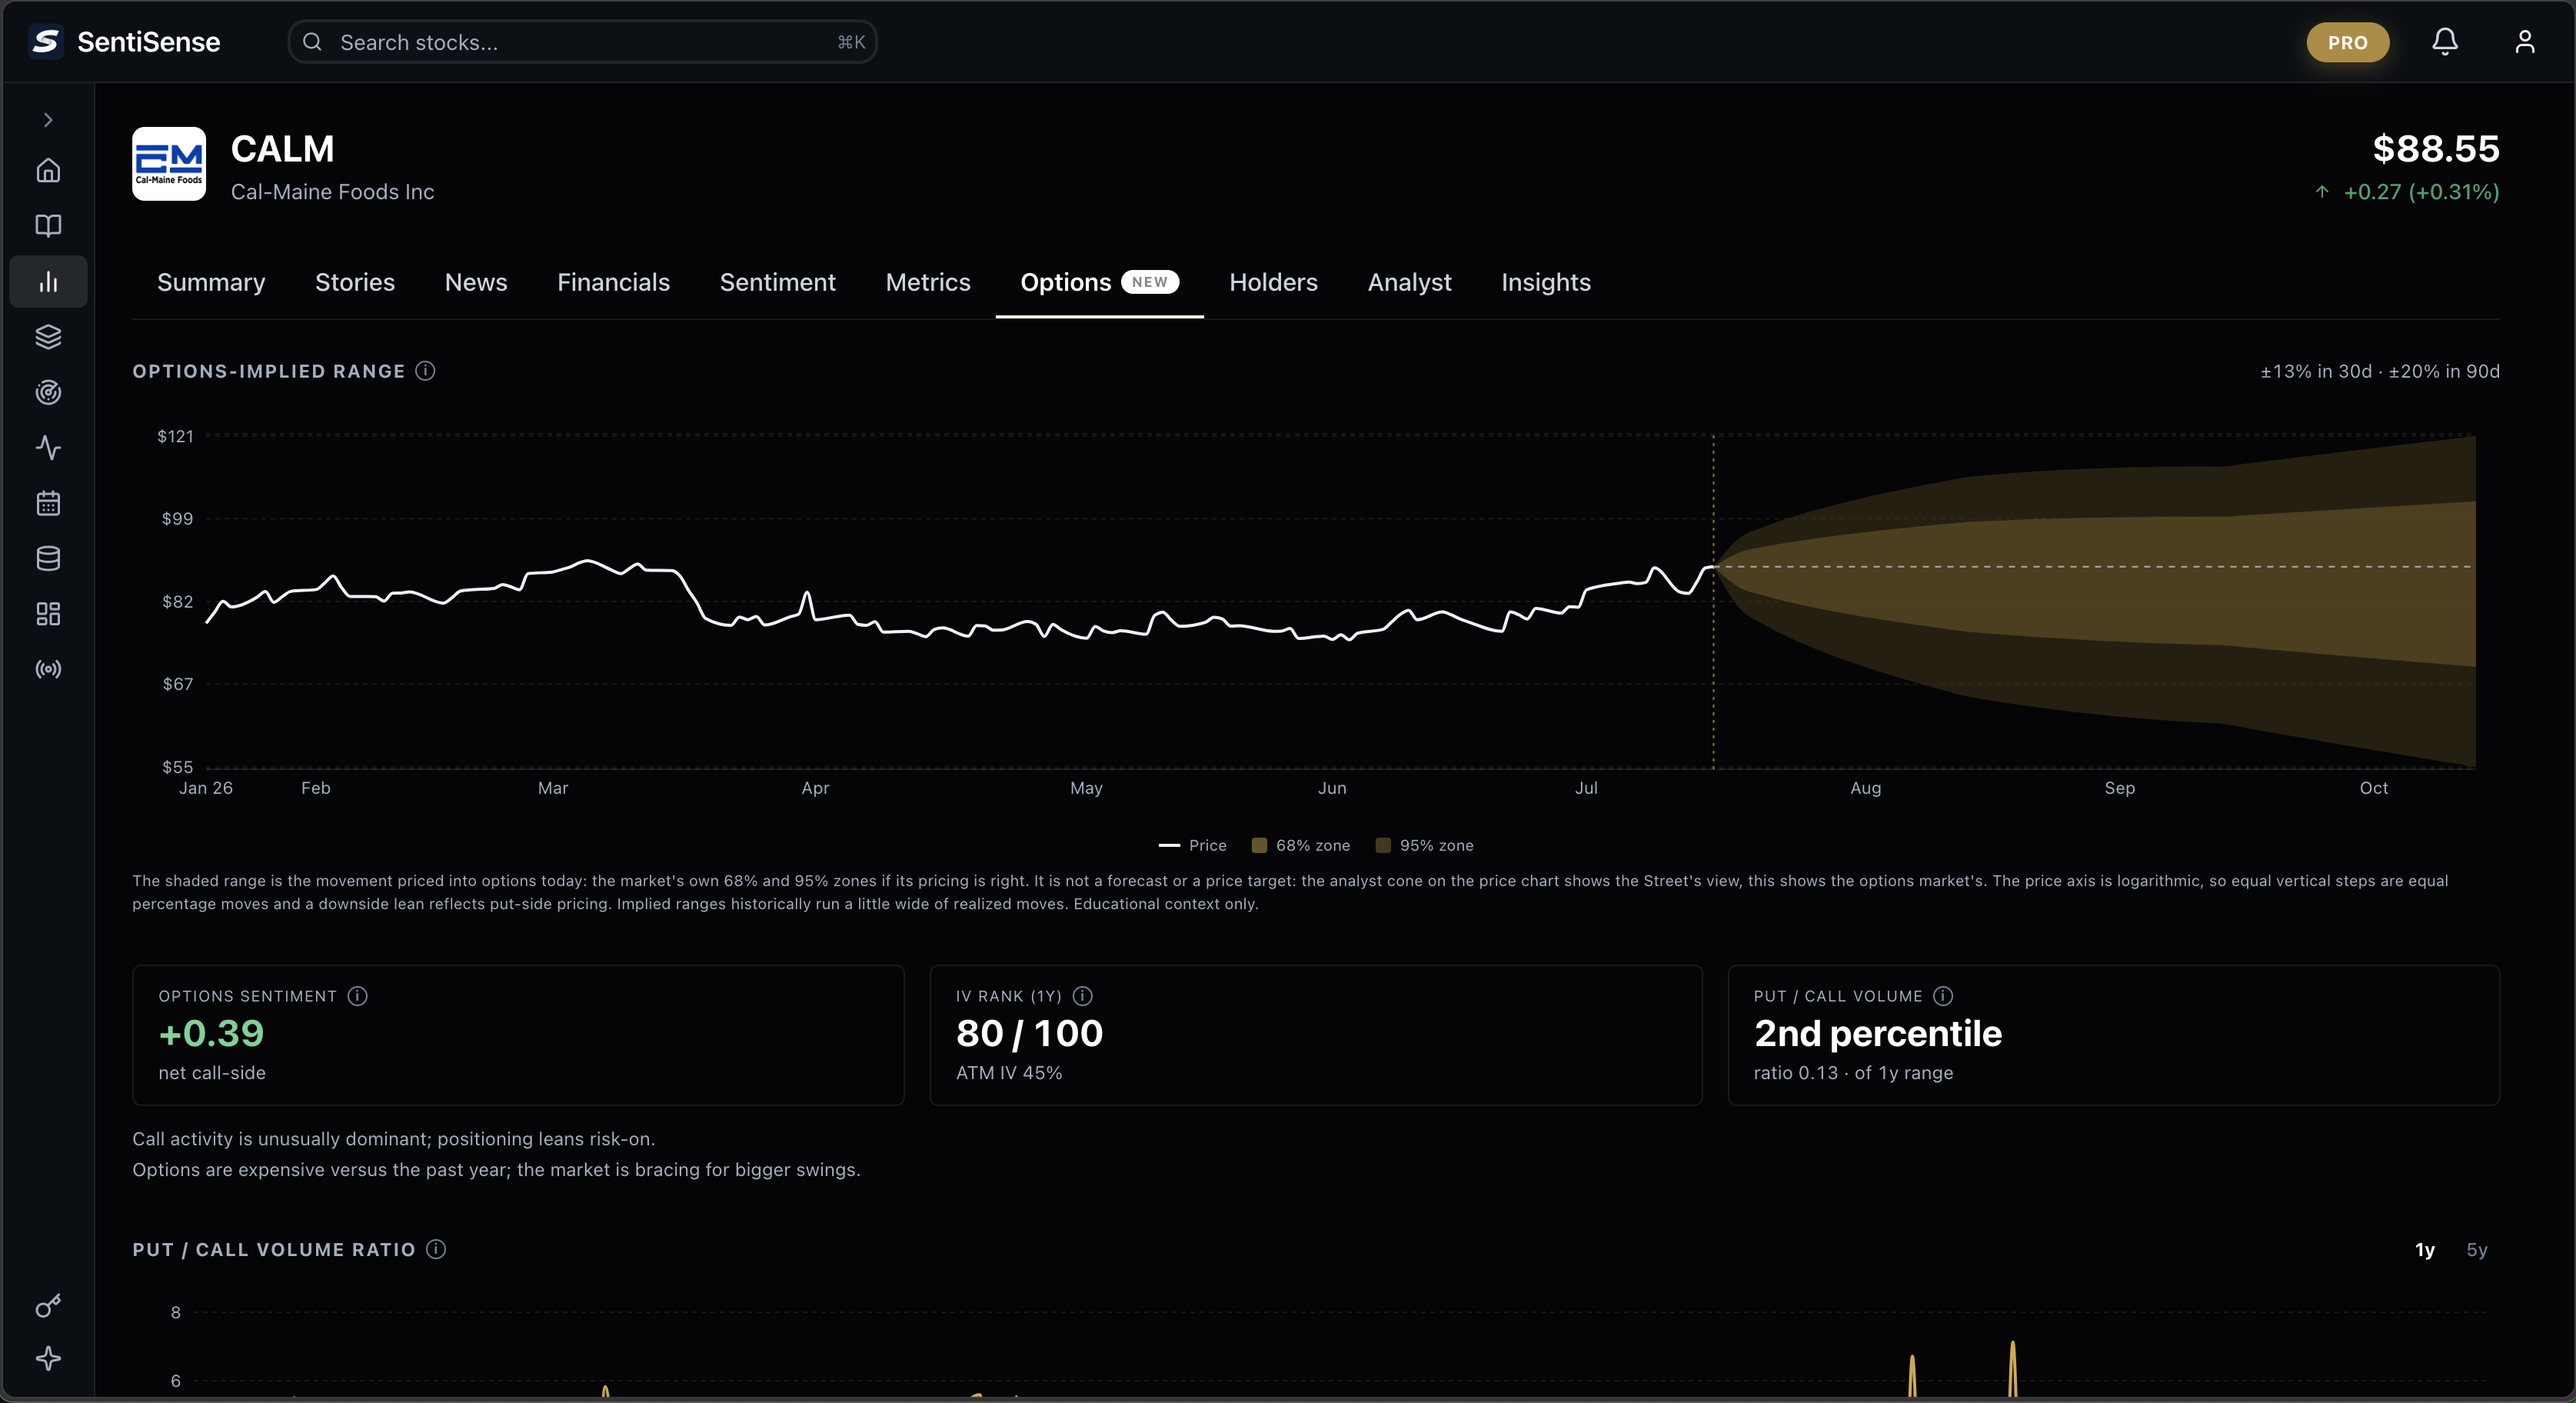The width and height of the screenshot is (2576, 1403).
Task: Open the activity pulse icon in sidebar
Action: click(x=48, y=447)
